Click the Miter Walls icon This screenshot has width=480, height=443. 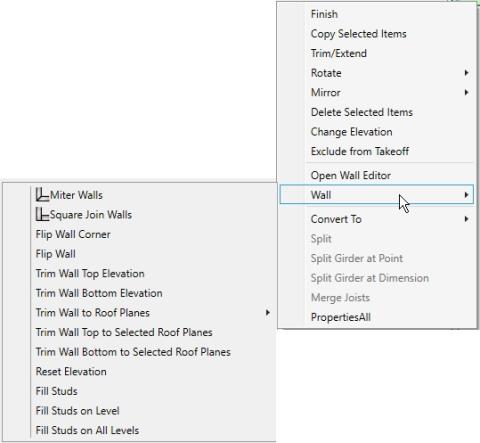[x=42, y=195]
